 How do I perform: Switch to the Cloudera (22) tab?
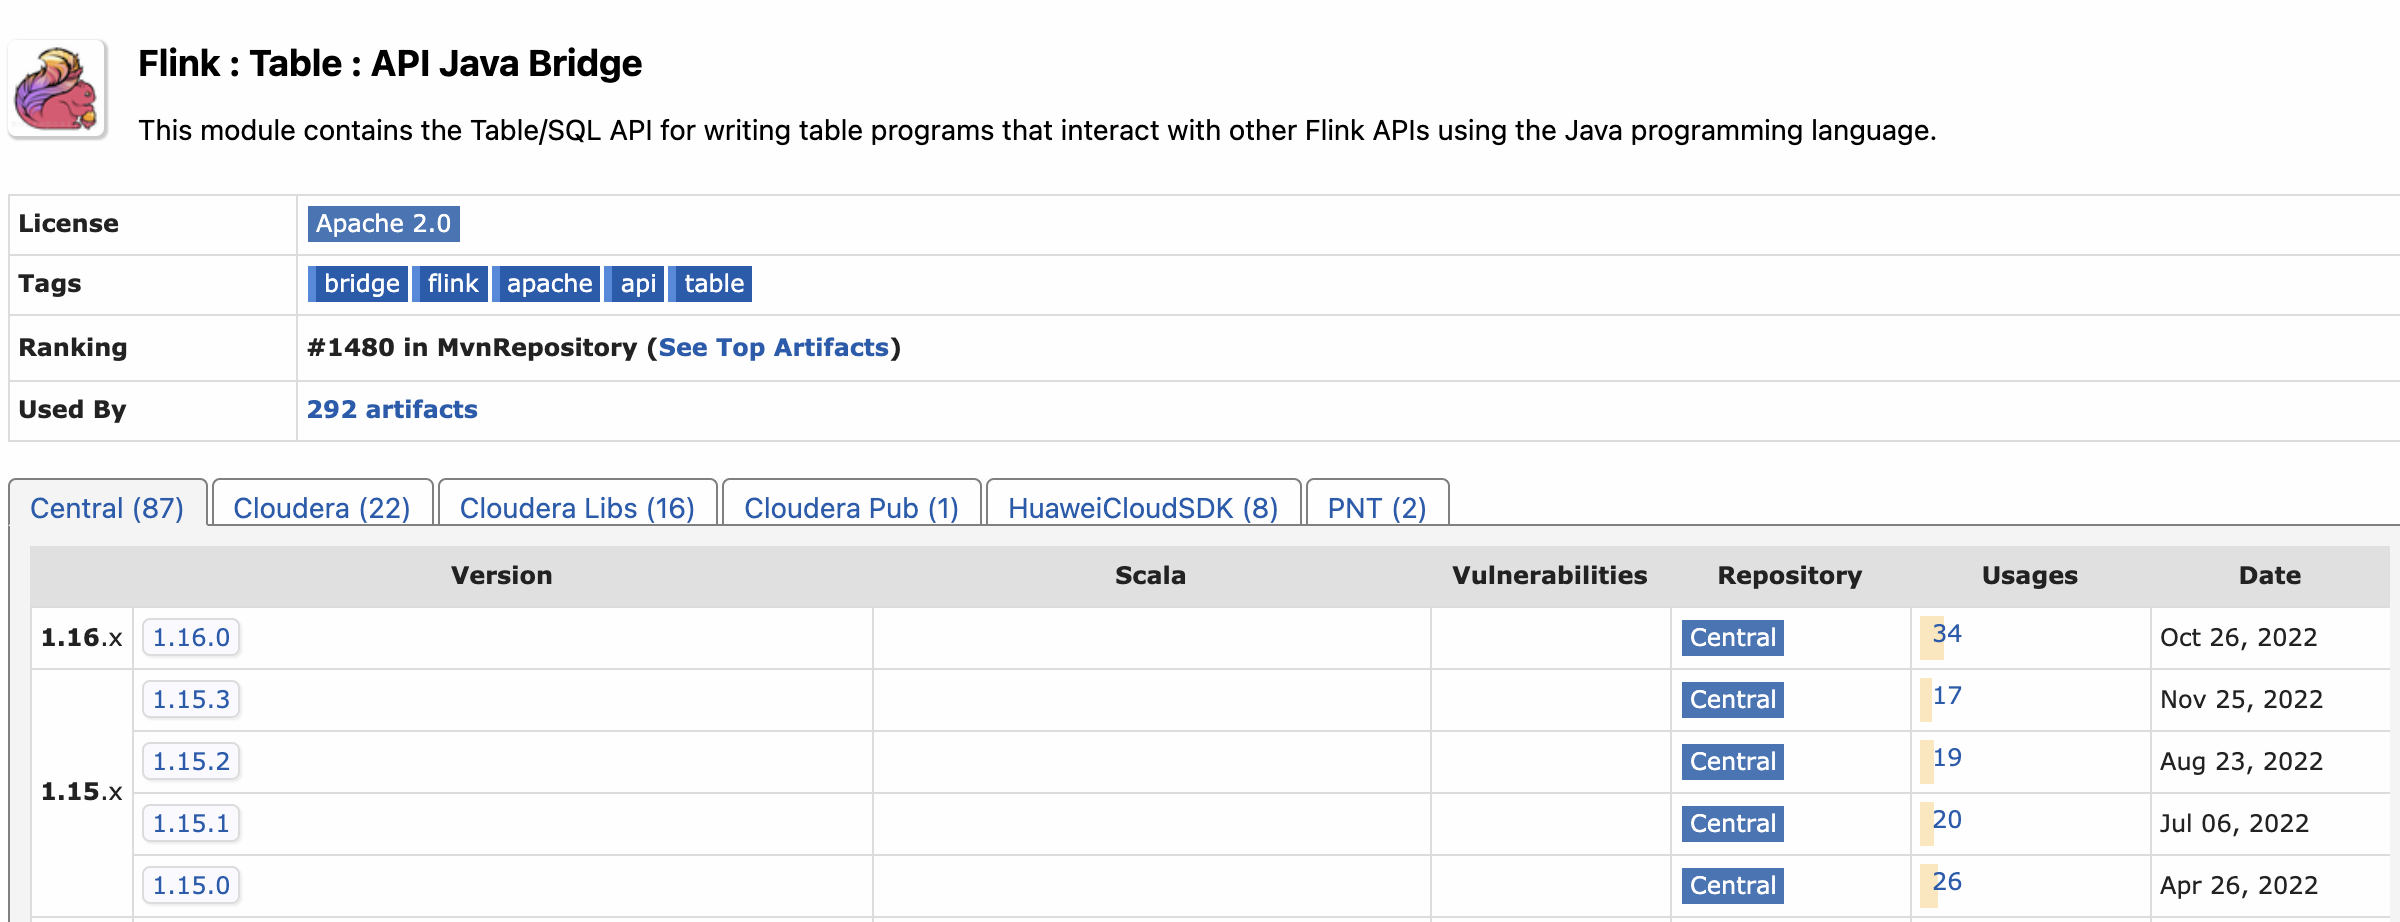point(322,508)
